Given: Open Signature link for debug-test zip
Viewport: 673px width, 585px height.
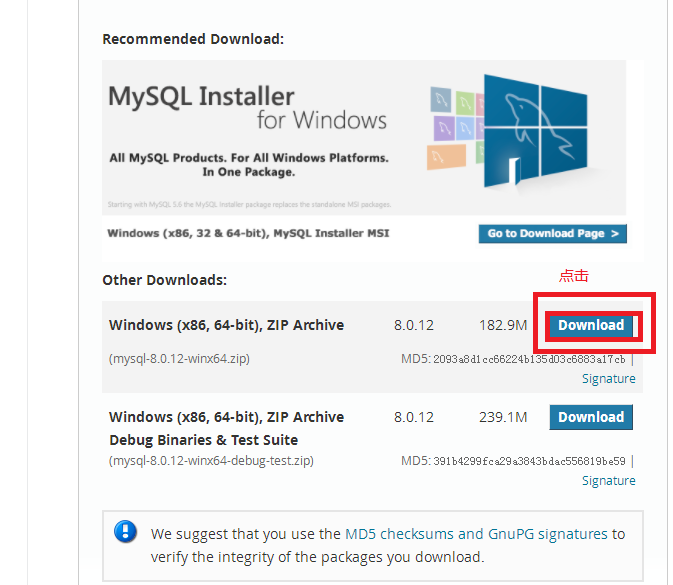Looking at the screenshot, I should click(x=609, y=480).
